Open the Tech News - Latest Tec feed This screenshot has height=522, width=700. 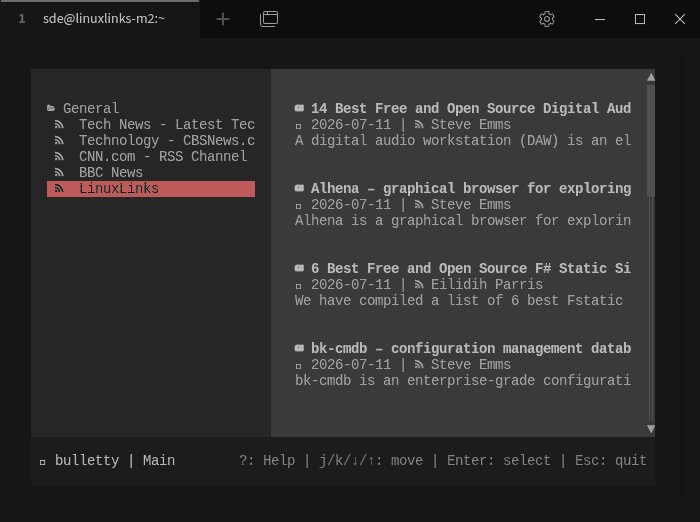tap(167, 124)
